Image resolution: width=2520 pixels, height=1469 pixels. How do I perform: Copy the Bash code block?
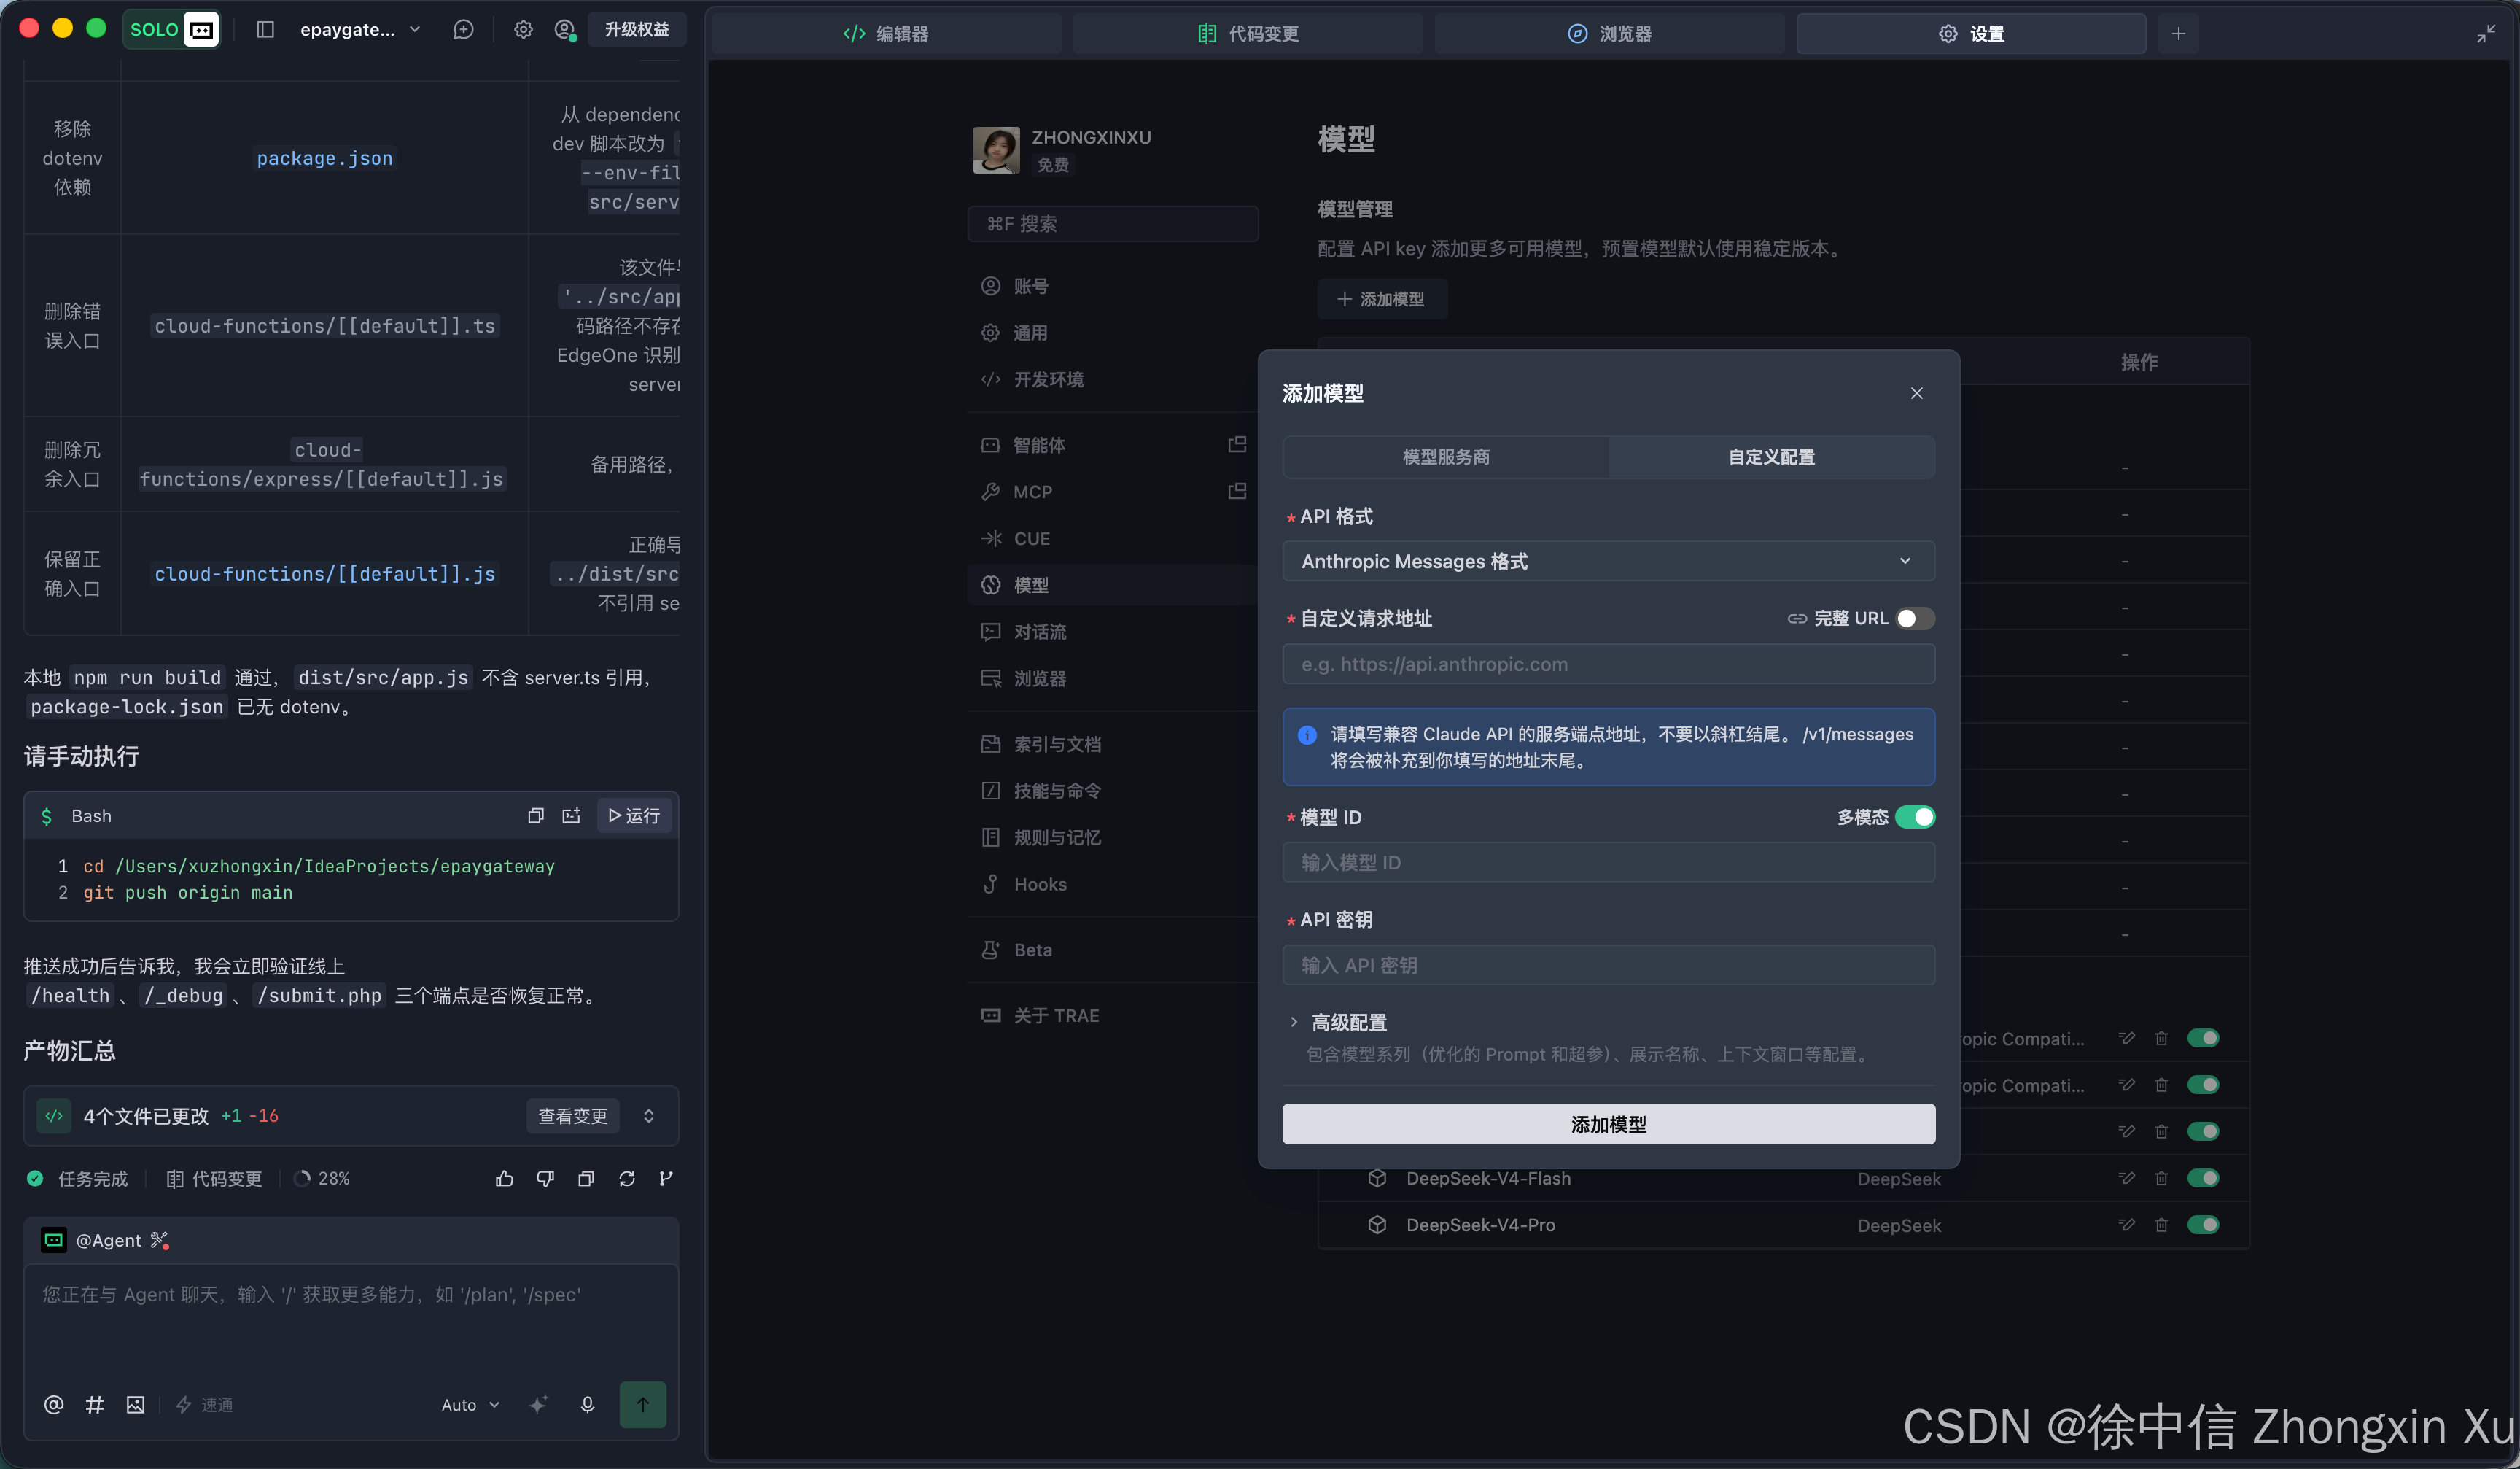click(536, 816)
